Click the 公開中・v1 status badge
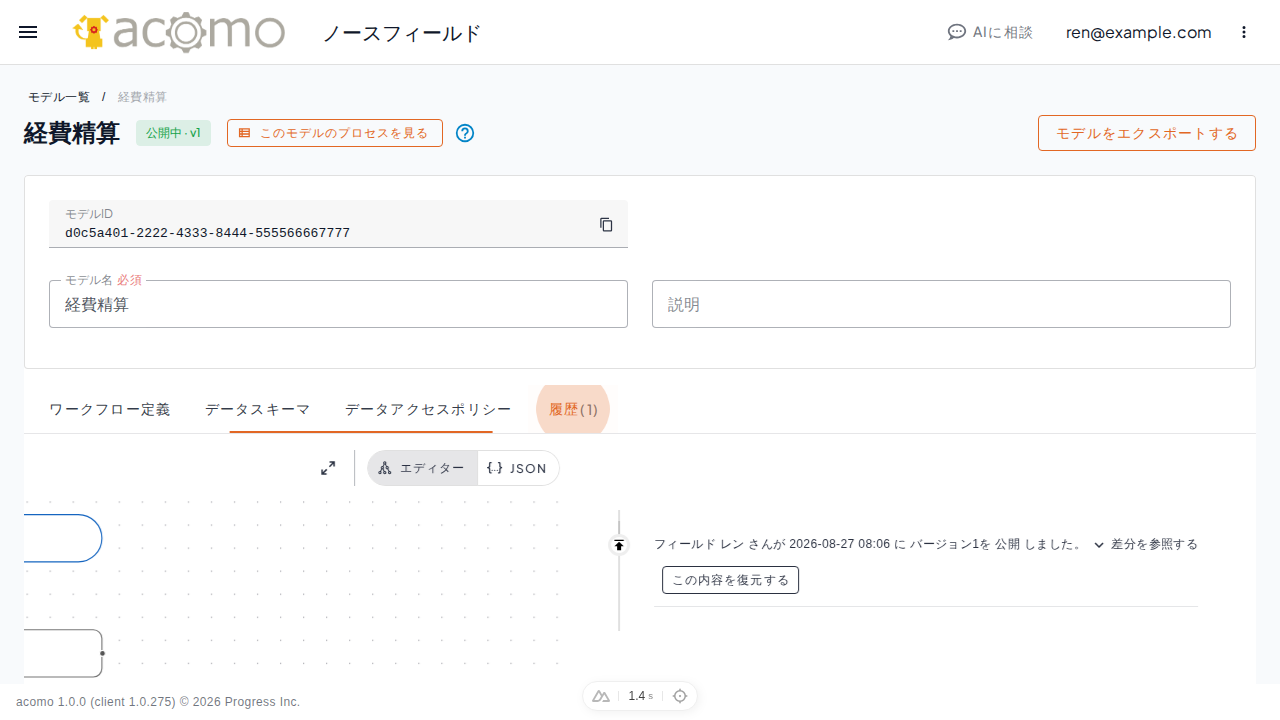This screenshot has width=1280, height=720. tap(173, 133)
